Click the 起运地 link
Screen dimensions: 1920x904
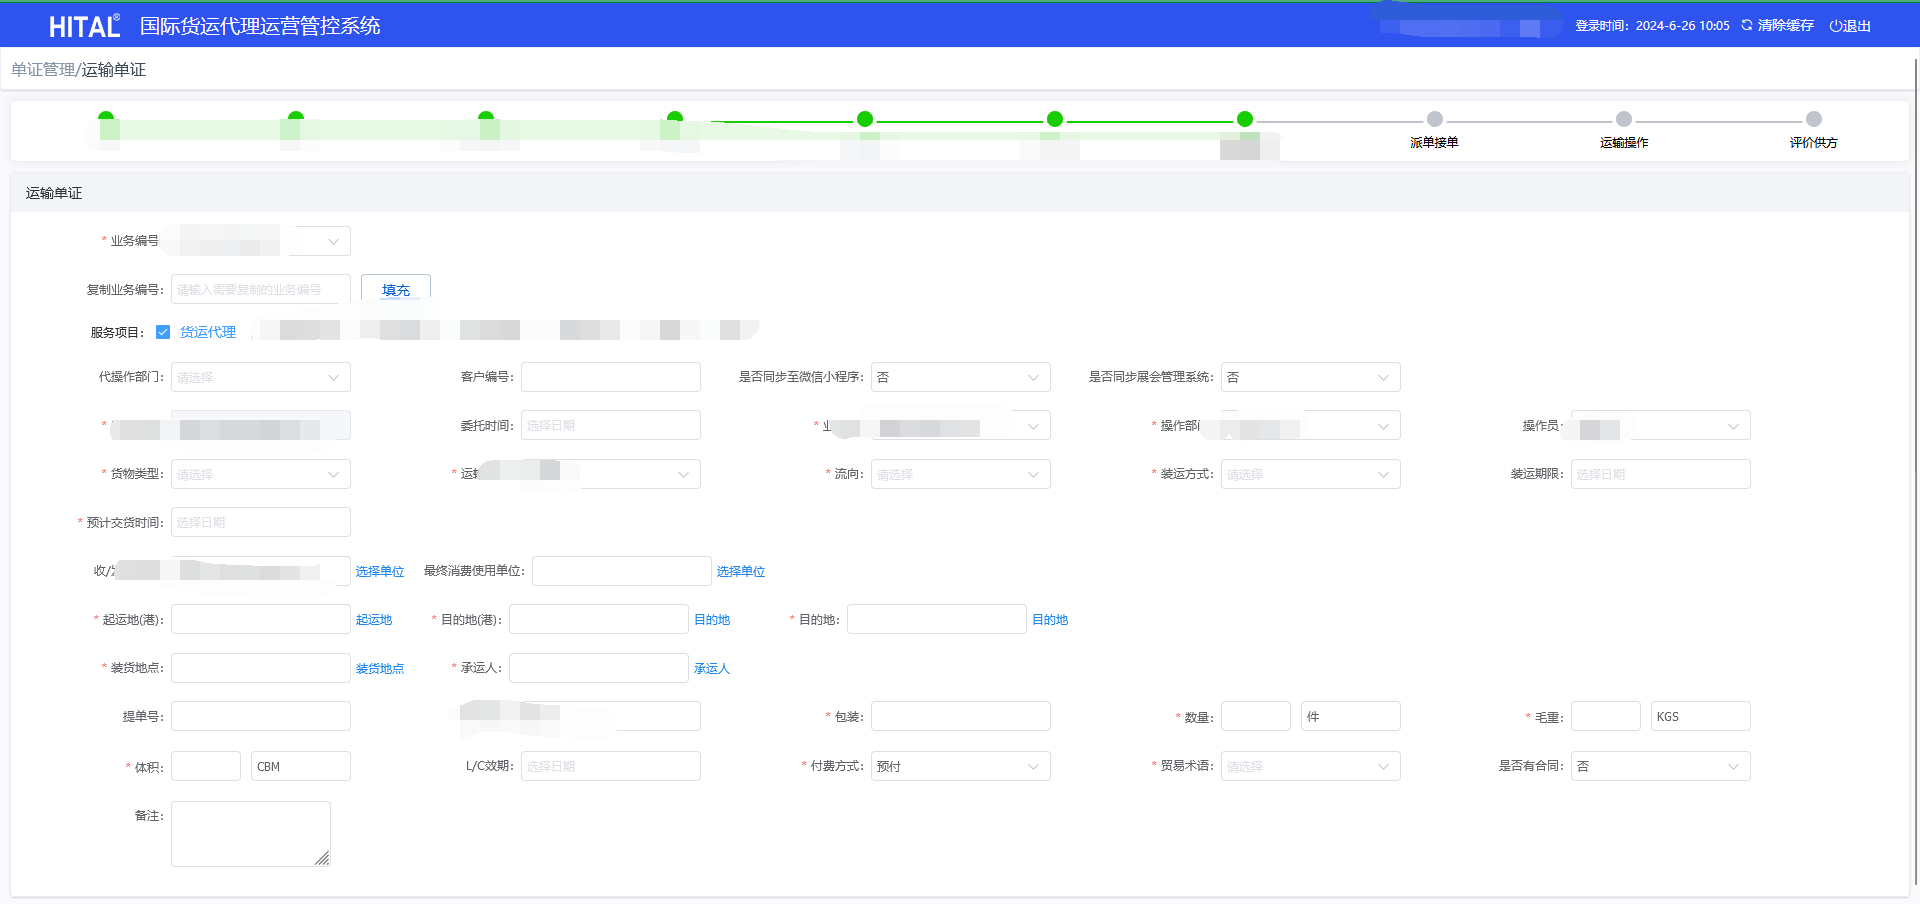click(x=374, y=620)
